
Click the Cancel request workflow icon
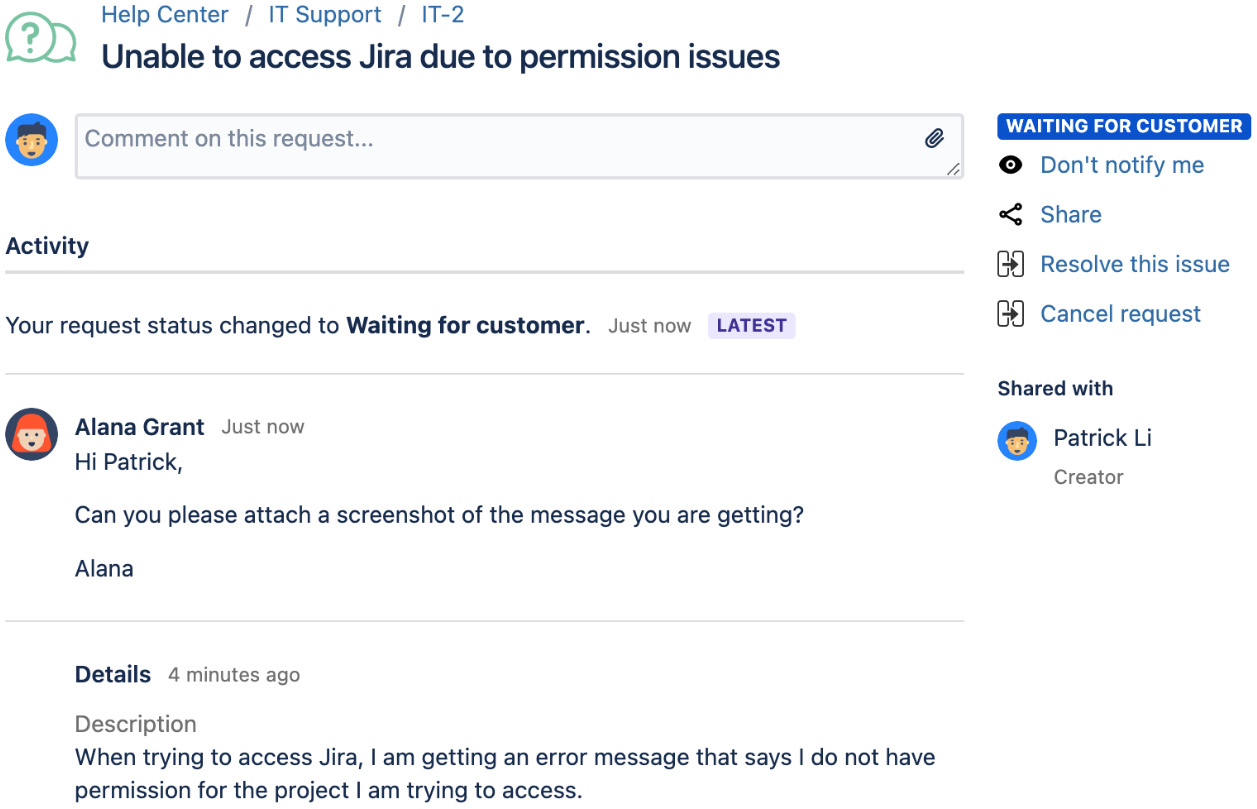[1011, 313]
